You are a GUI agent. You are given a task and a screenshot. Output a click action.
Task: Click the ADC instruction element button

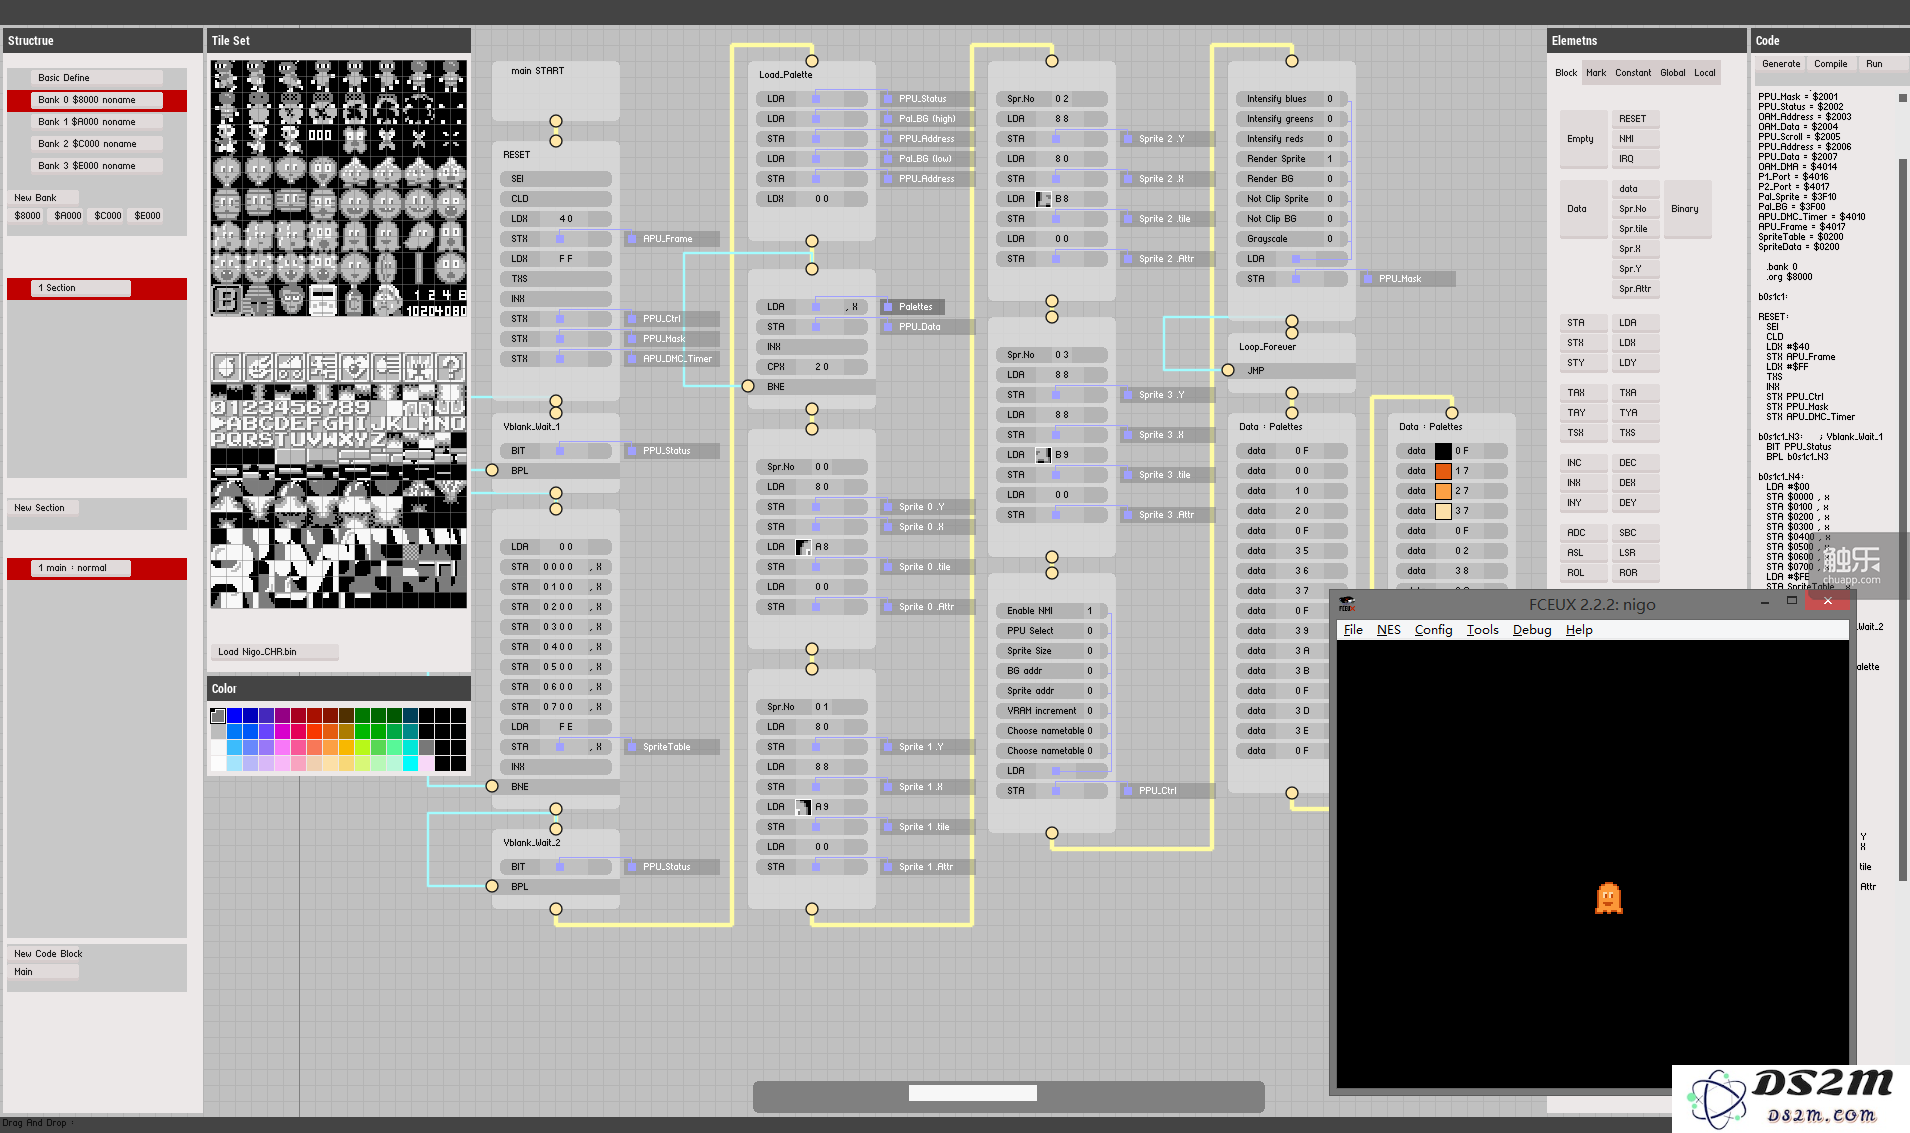[1583, 533]
